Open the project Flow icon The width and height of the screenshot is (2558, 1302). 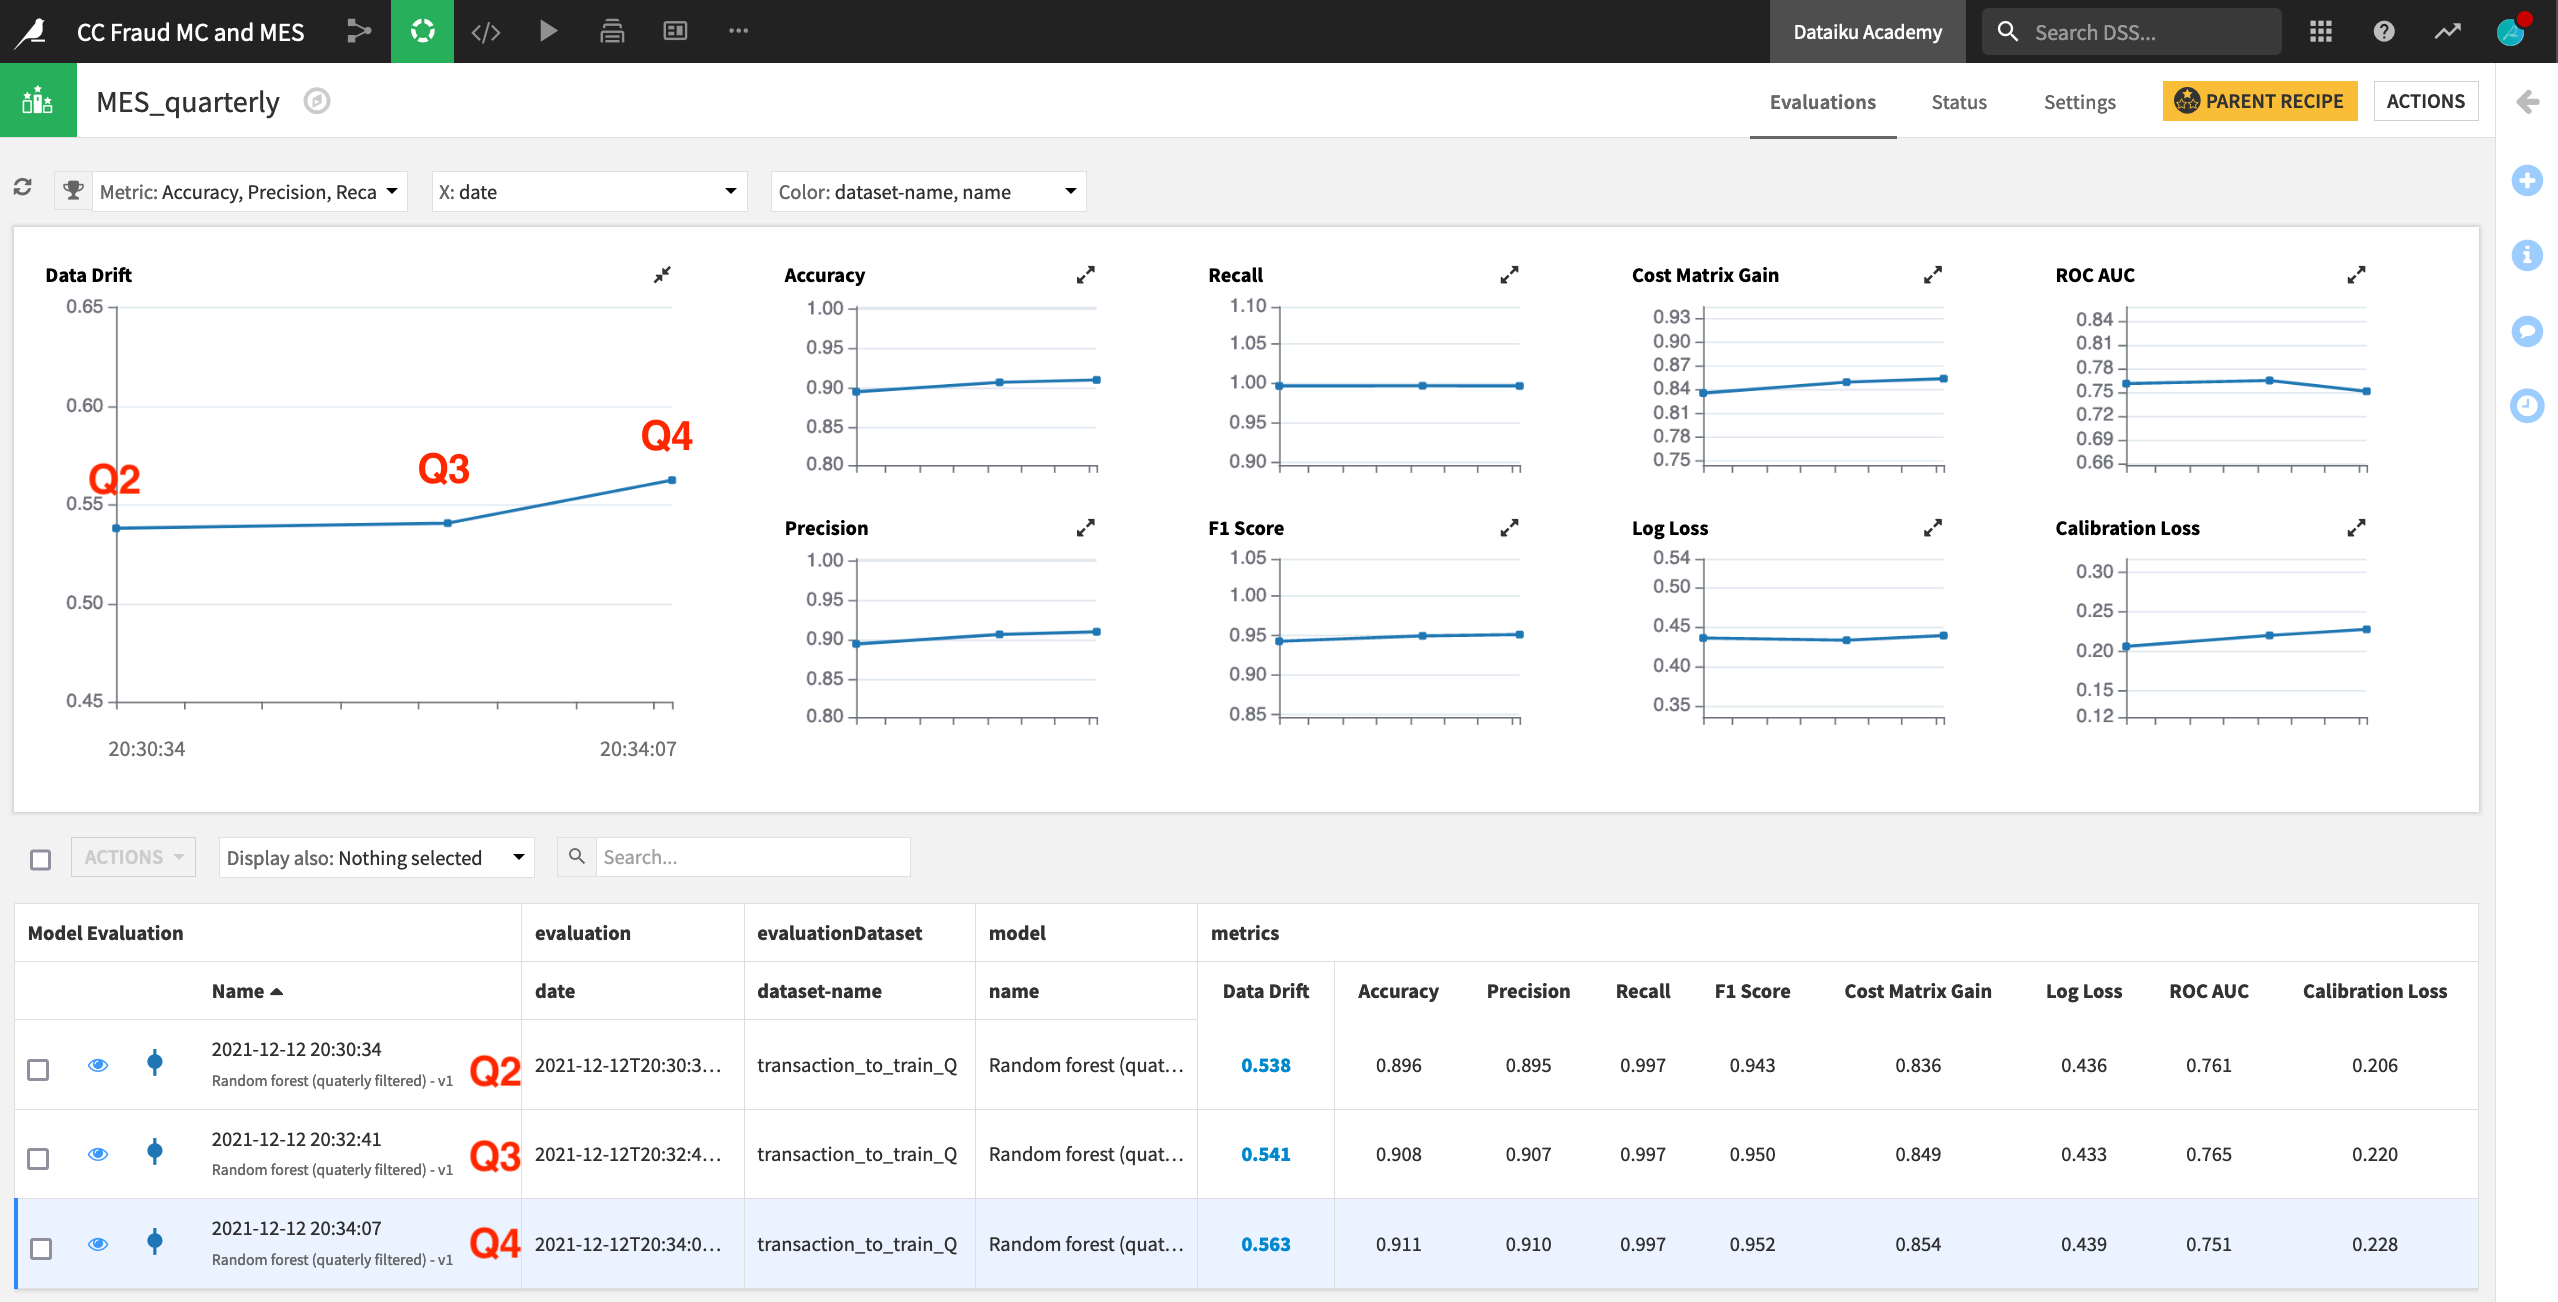(x=358, y=31)
